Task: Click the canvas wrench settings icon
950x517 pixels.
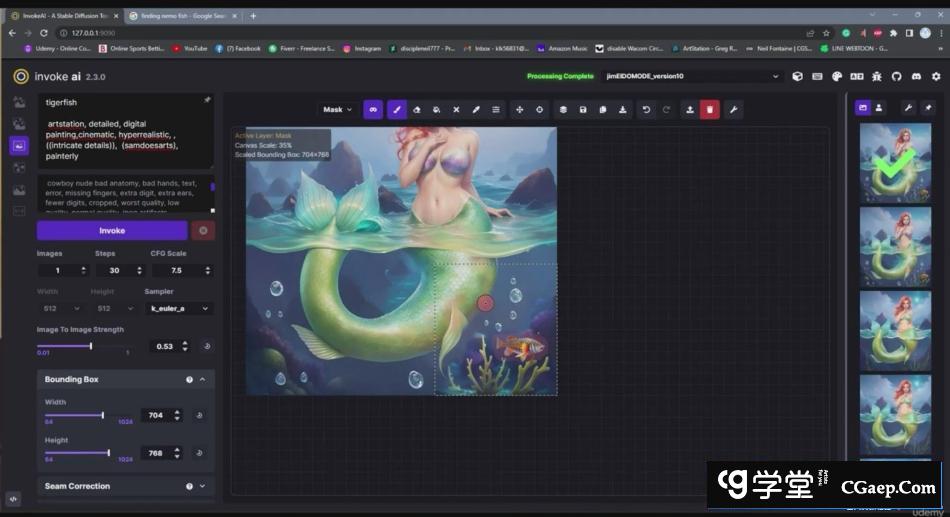Action: click(x=732, y=110)
